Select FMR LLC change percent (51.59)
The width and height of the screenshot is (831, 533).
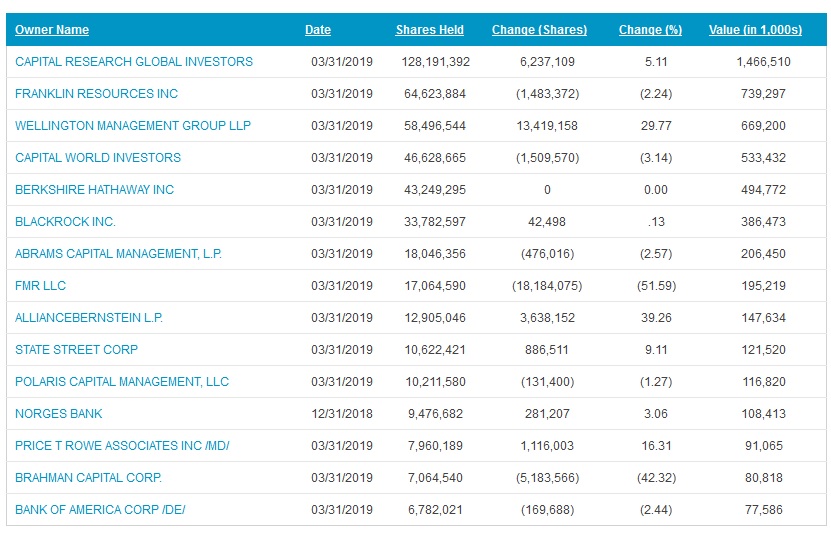pyautogui.click(x=656, y=286)
